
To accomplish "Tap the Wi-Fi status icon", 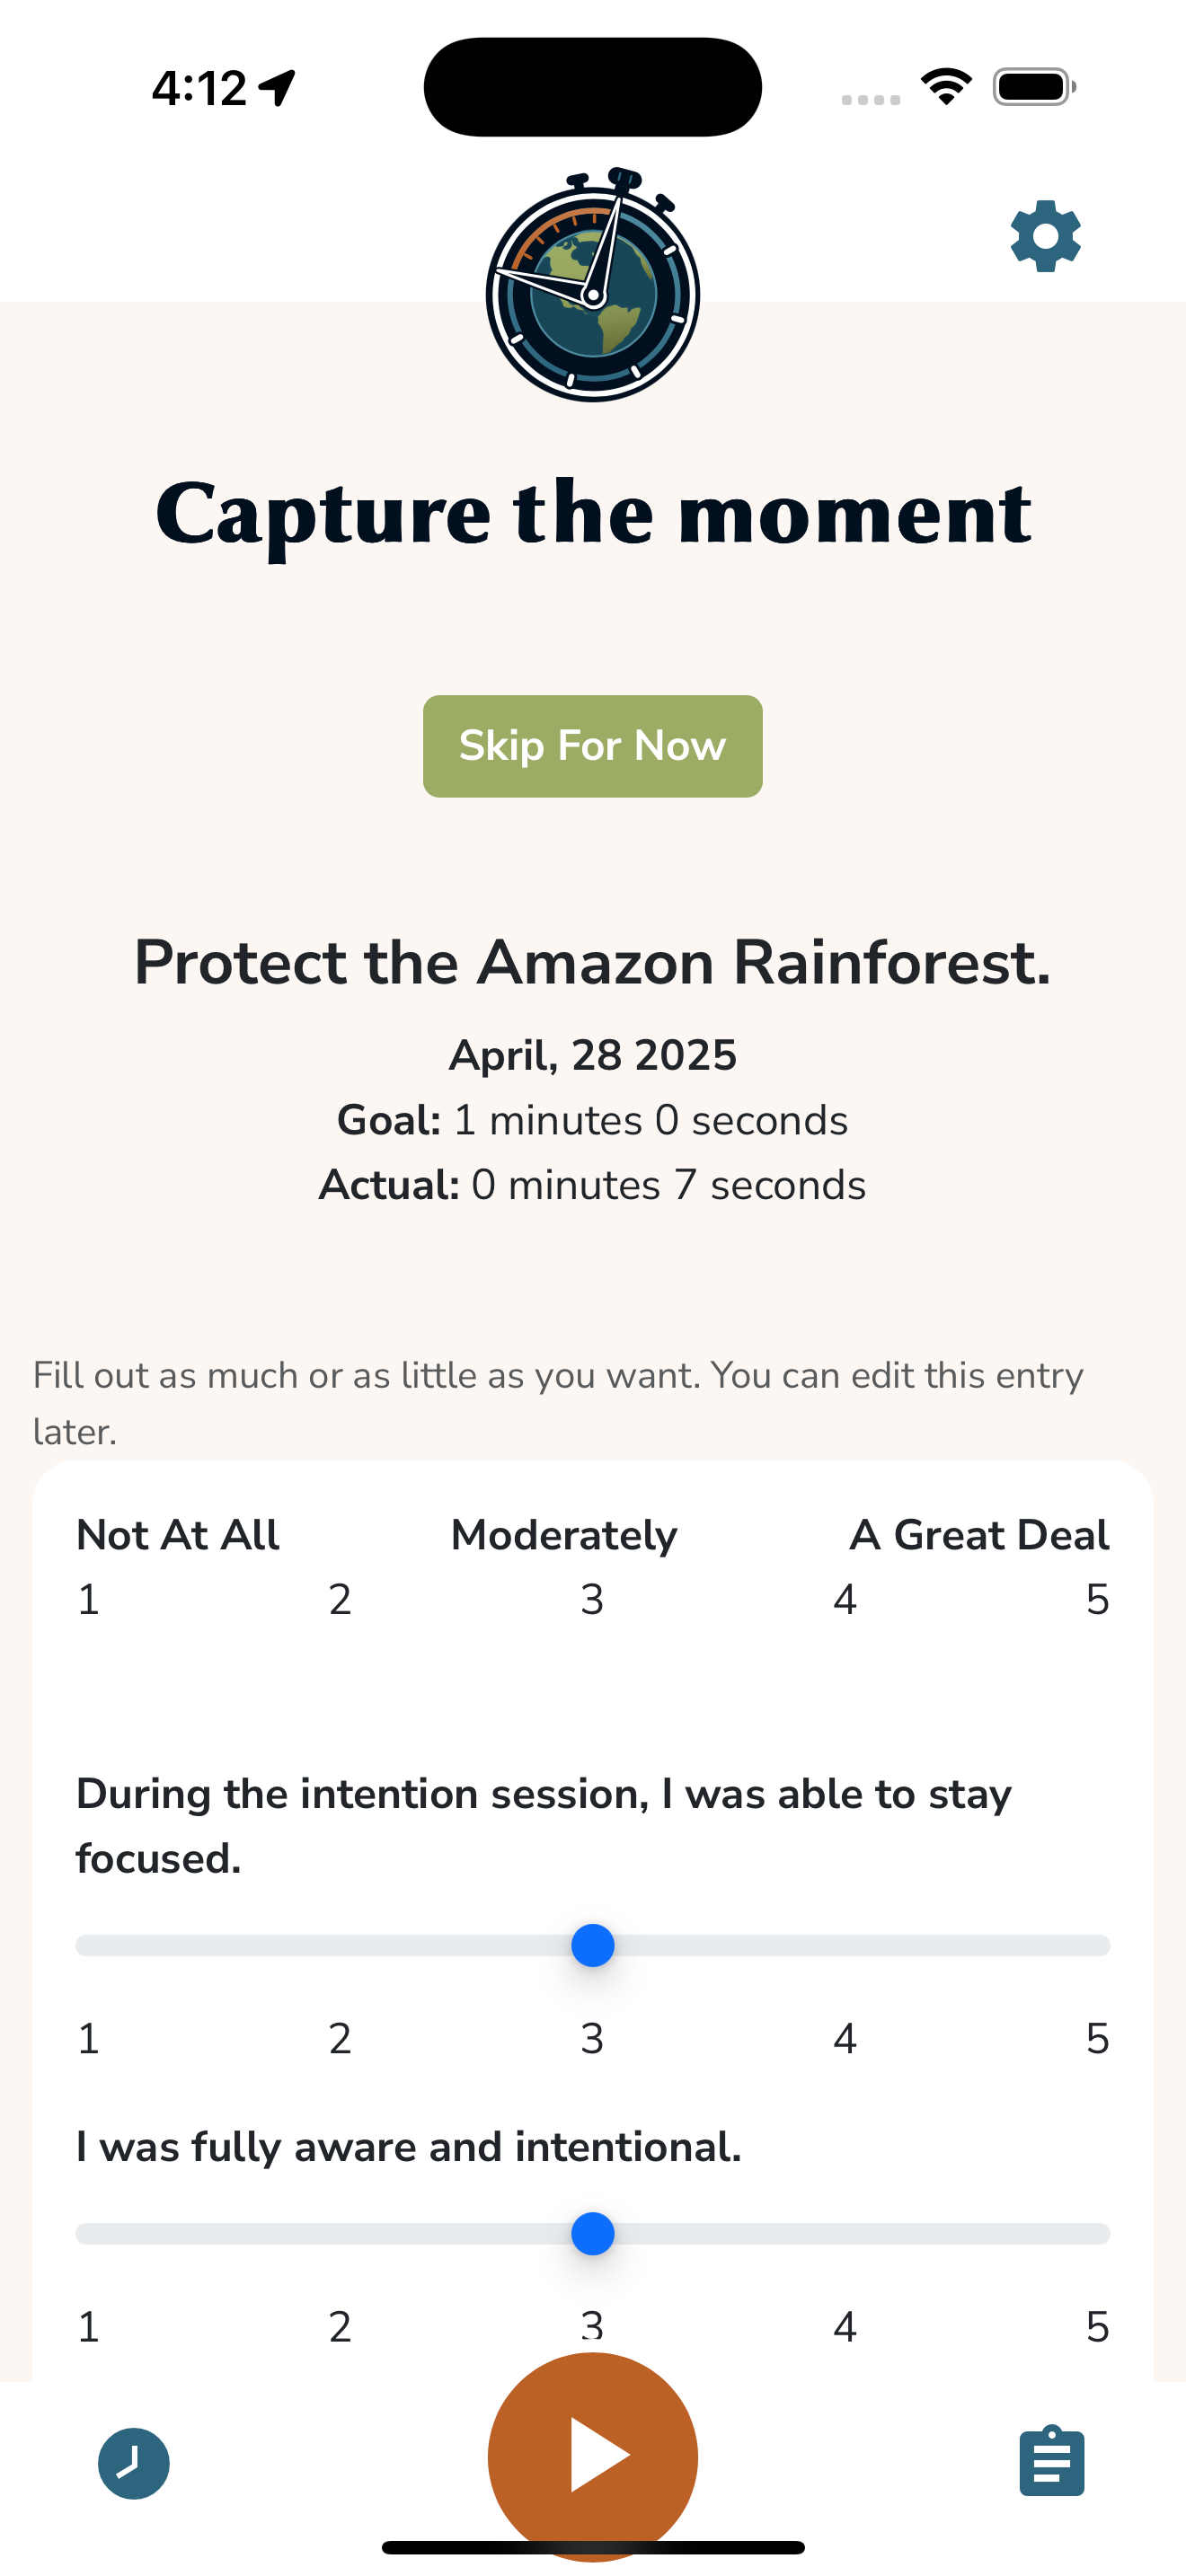I will 946,87.
